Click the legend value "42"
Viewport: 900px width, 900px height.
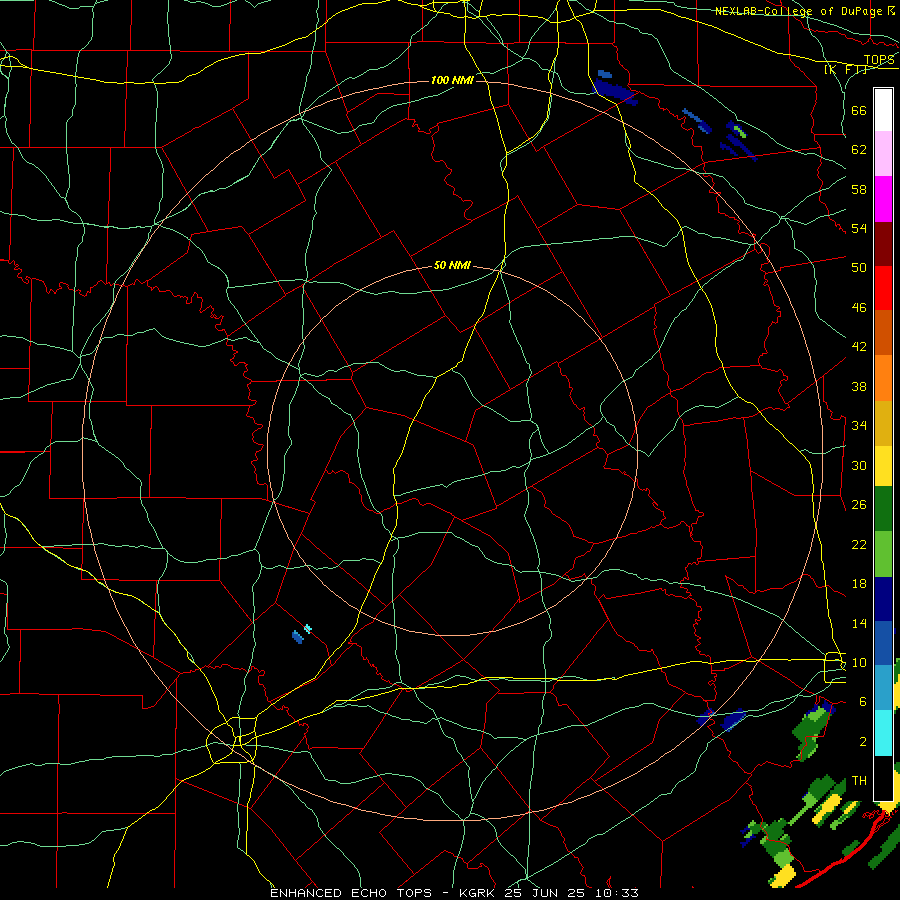(x=859, y=347)
